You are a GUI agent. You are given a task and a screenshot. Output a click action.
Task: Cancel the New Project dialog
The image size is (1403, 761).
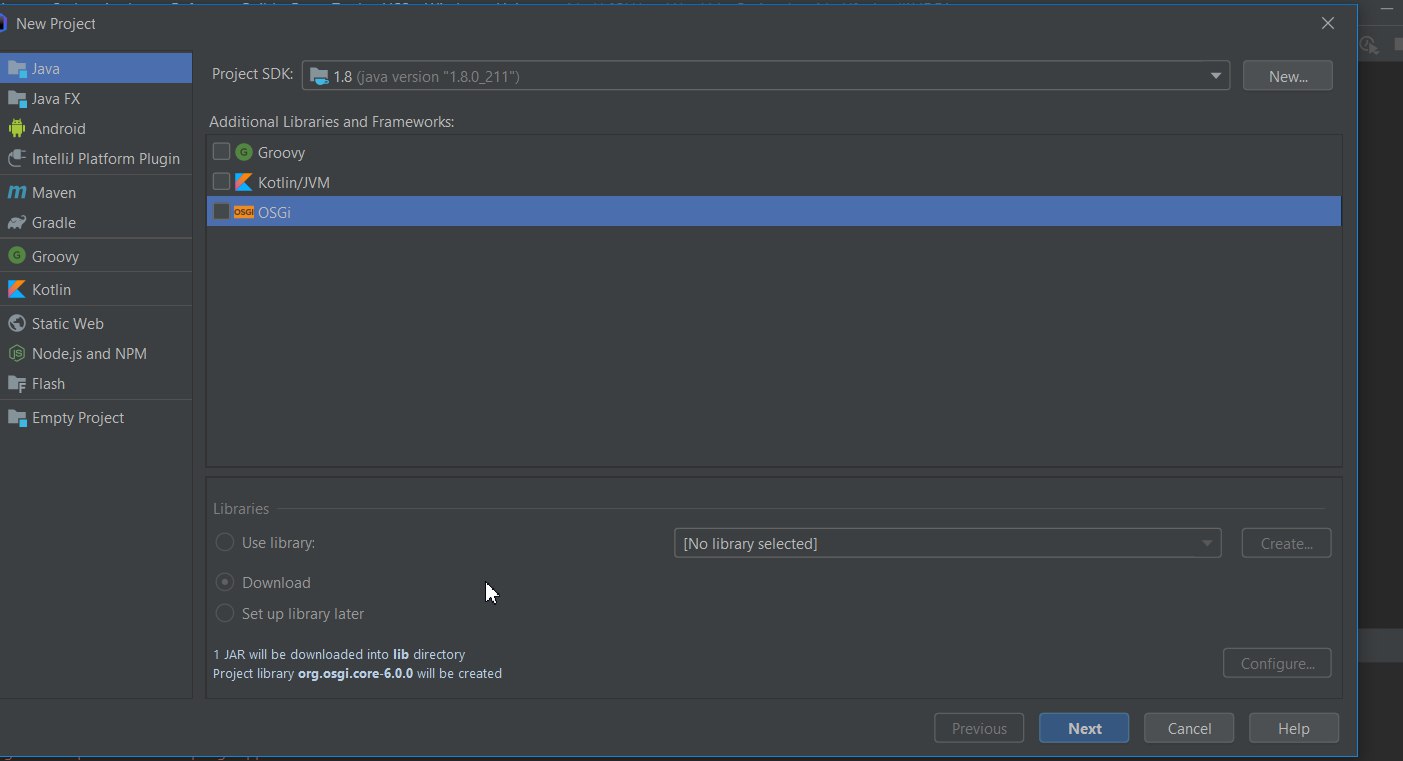(1189, 728)
